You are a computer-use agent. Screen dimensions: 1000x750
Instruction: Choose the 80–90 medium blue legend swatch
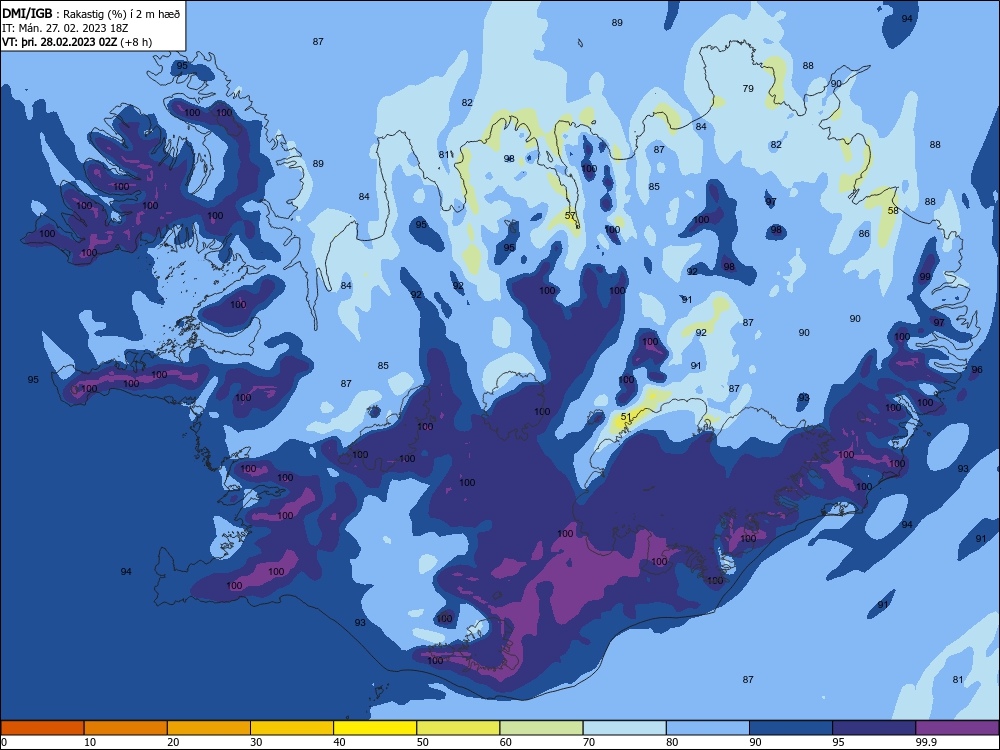click(708, 728)
